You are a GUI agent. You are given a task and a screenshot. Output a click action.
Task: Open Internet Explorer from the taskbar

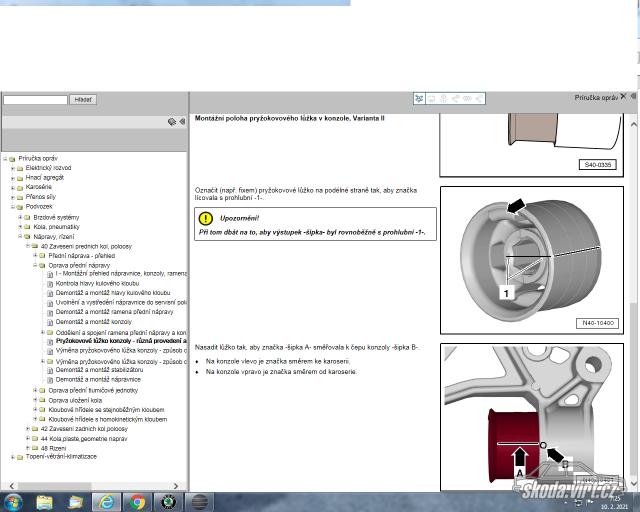pyautogui.click(x=106, y=501)
